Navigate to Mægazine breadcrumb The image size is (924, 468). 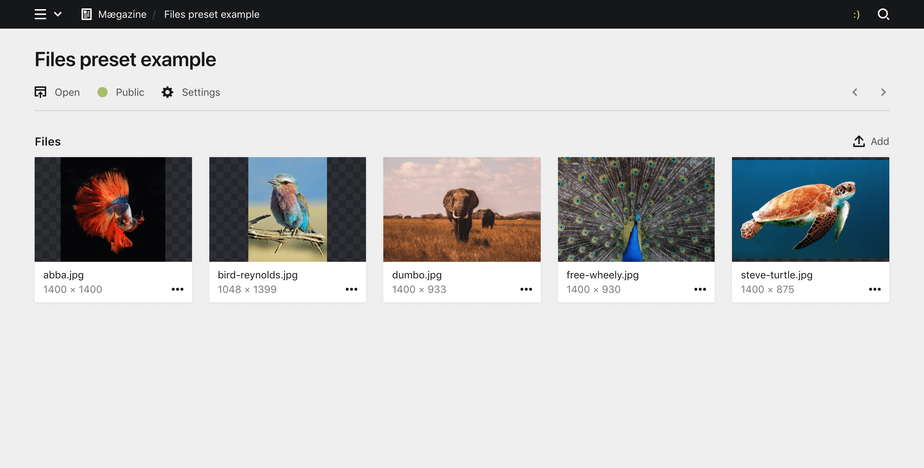click(122, 14)
